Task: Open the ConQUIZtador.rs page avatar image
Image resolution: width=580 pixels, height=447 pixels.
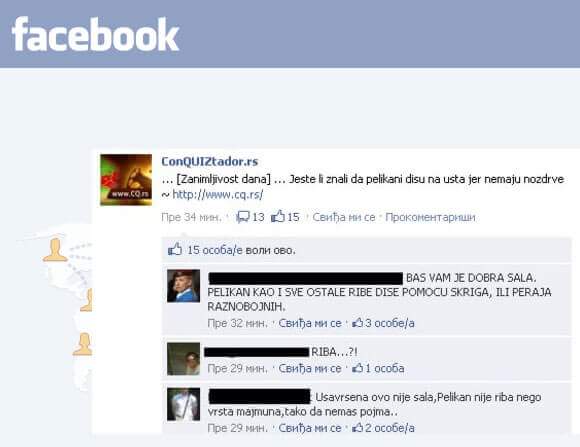Action: click(x=126, y=180)
